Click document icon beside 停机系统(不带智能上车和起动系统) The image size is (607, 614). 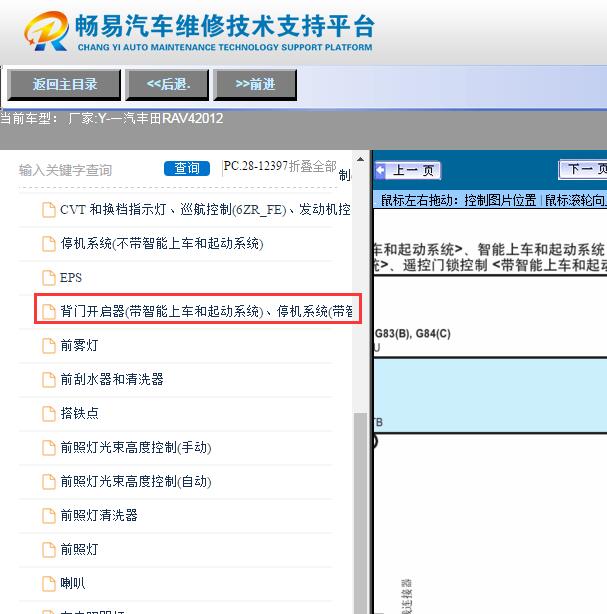click(49, 244)
